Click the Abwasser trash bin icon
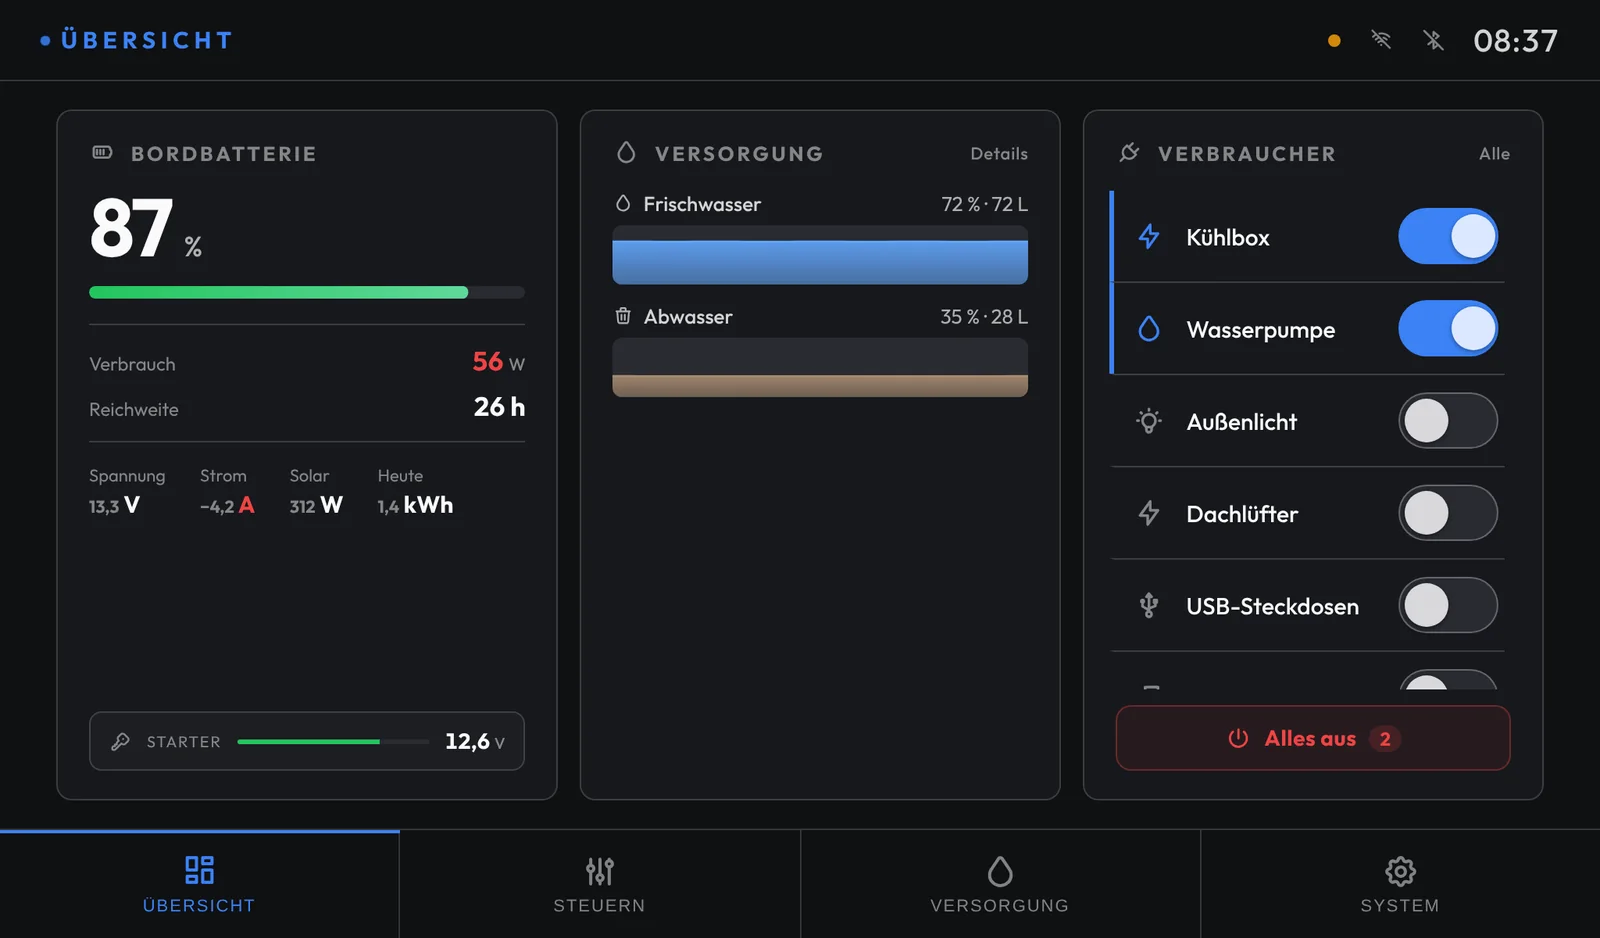 pos(623,316)
